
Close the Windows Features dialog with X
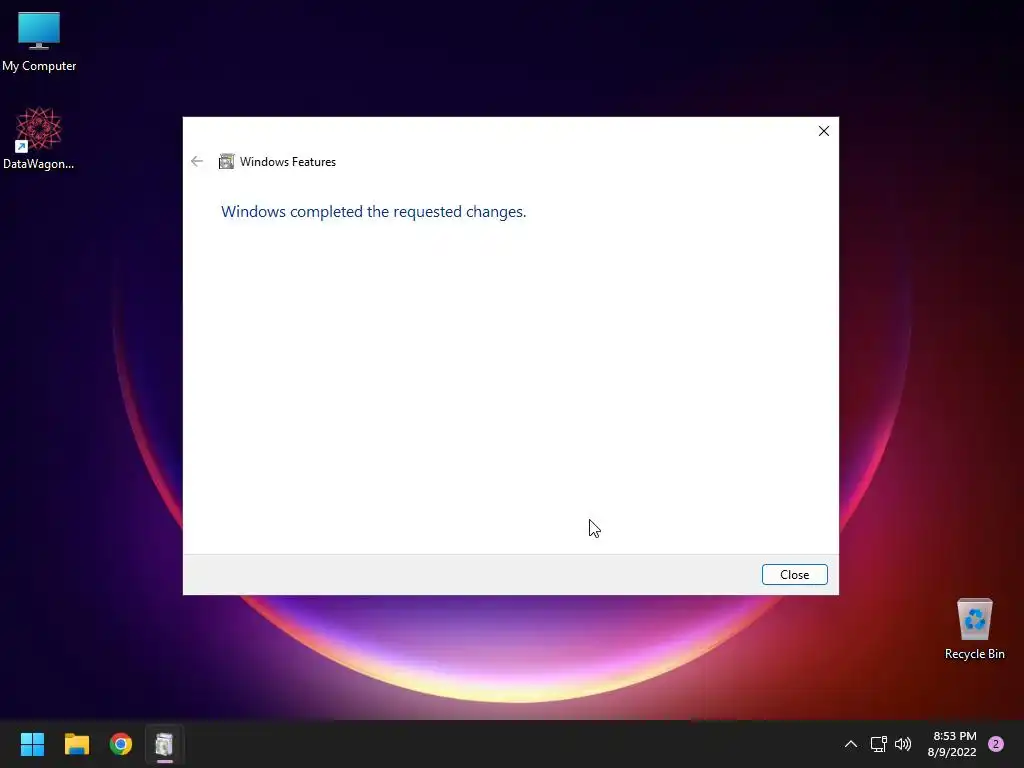(824, 131)
